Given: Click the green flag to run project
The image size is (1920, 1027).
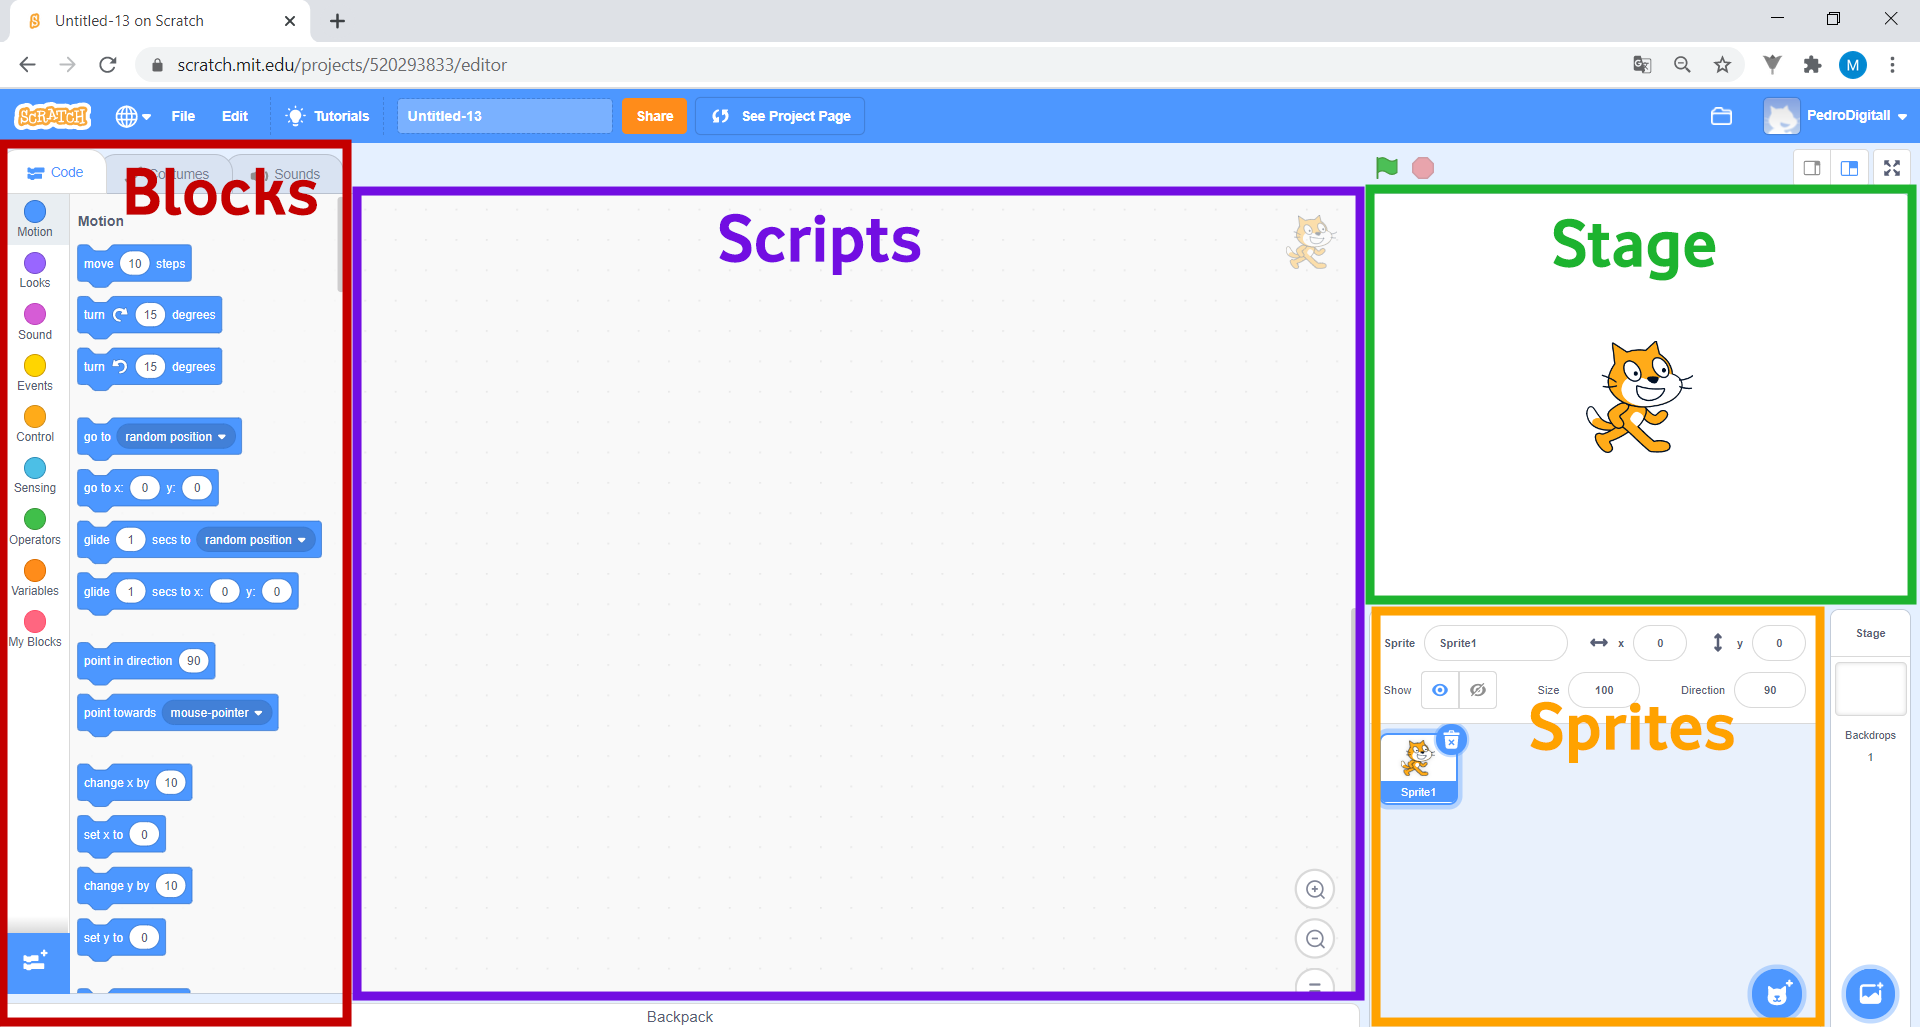Looking at the screenshot, I should coord(1387,168).
